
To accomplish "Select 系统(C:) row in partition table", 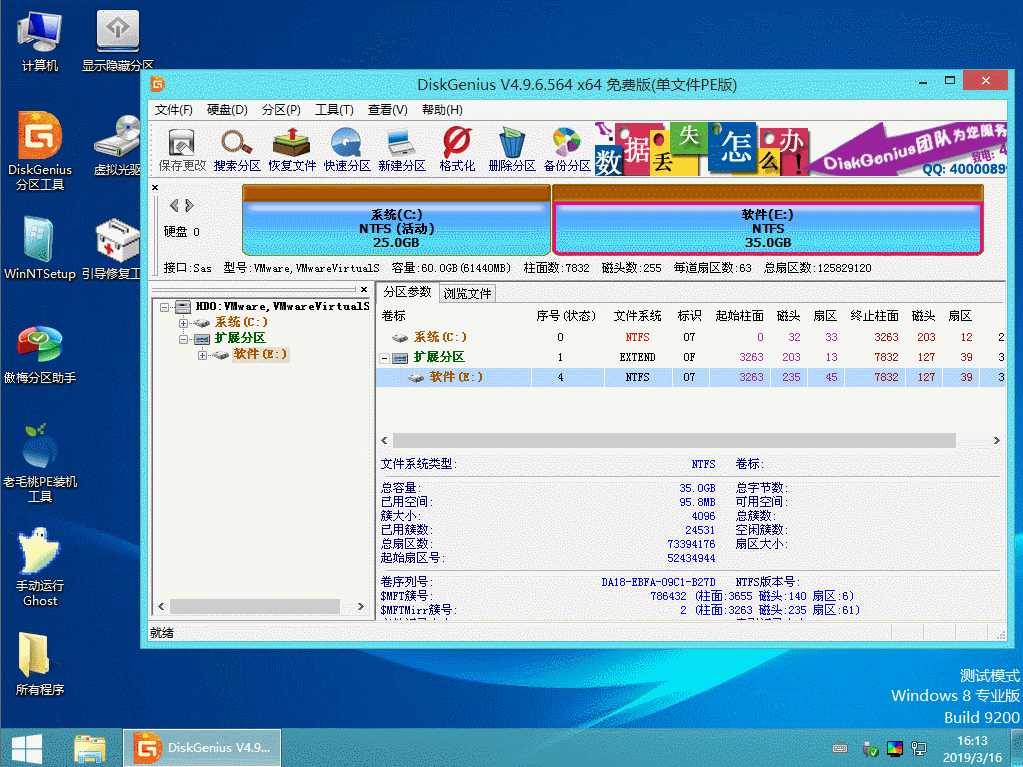I will tap(690, 337).
